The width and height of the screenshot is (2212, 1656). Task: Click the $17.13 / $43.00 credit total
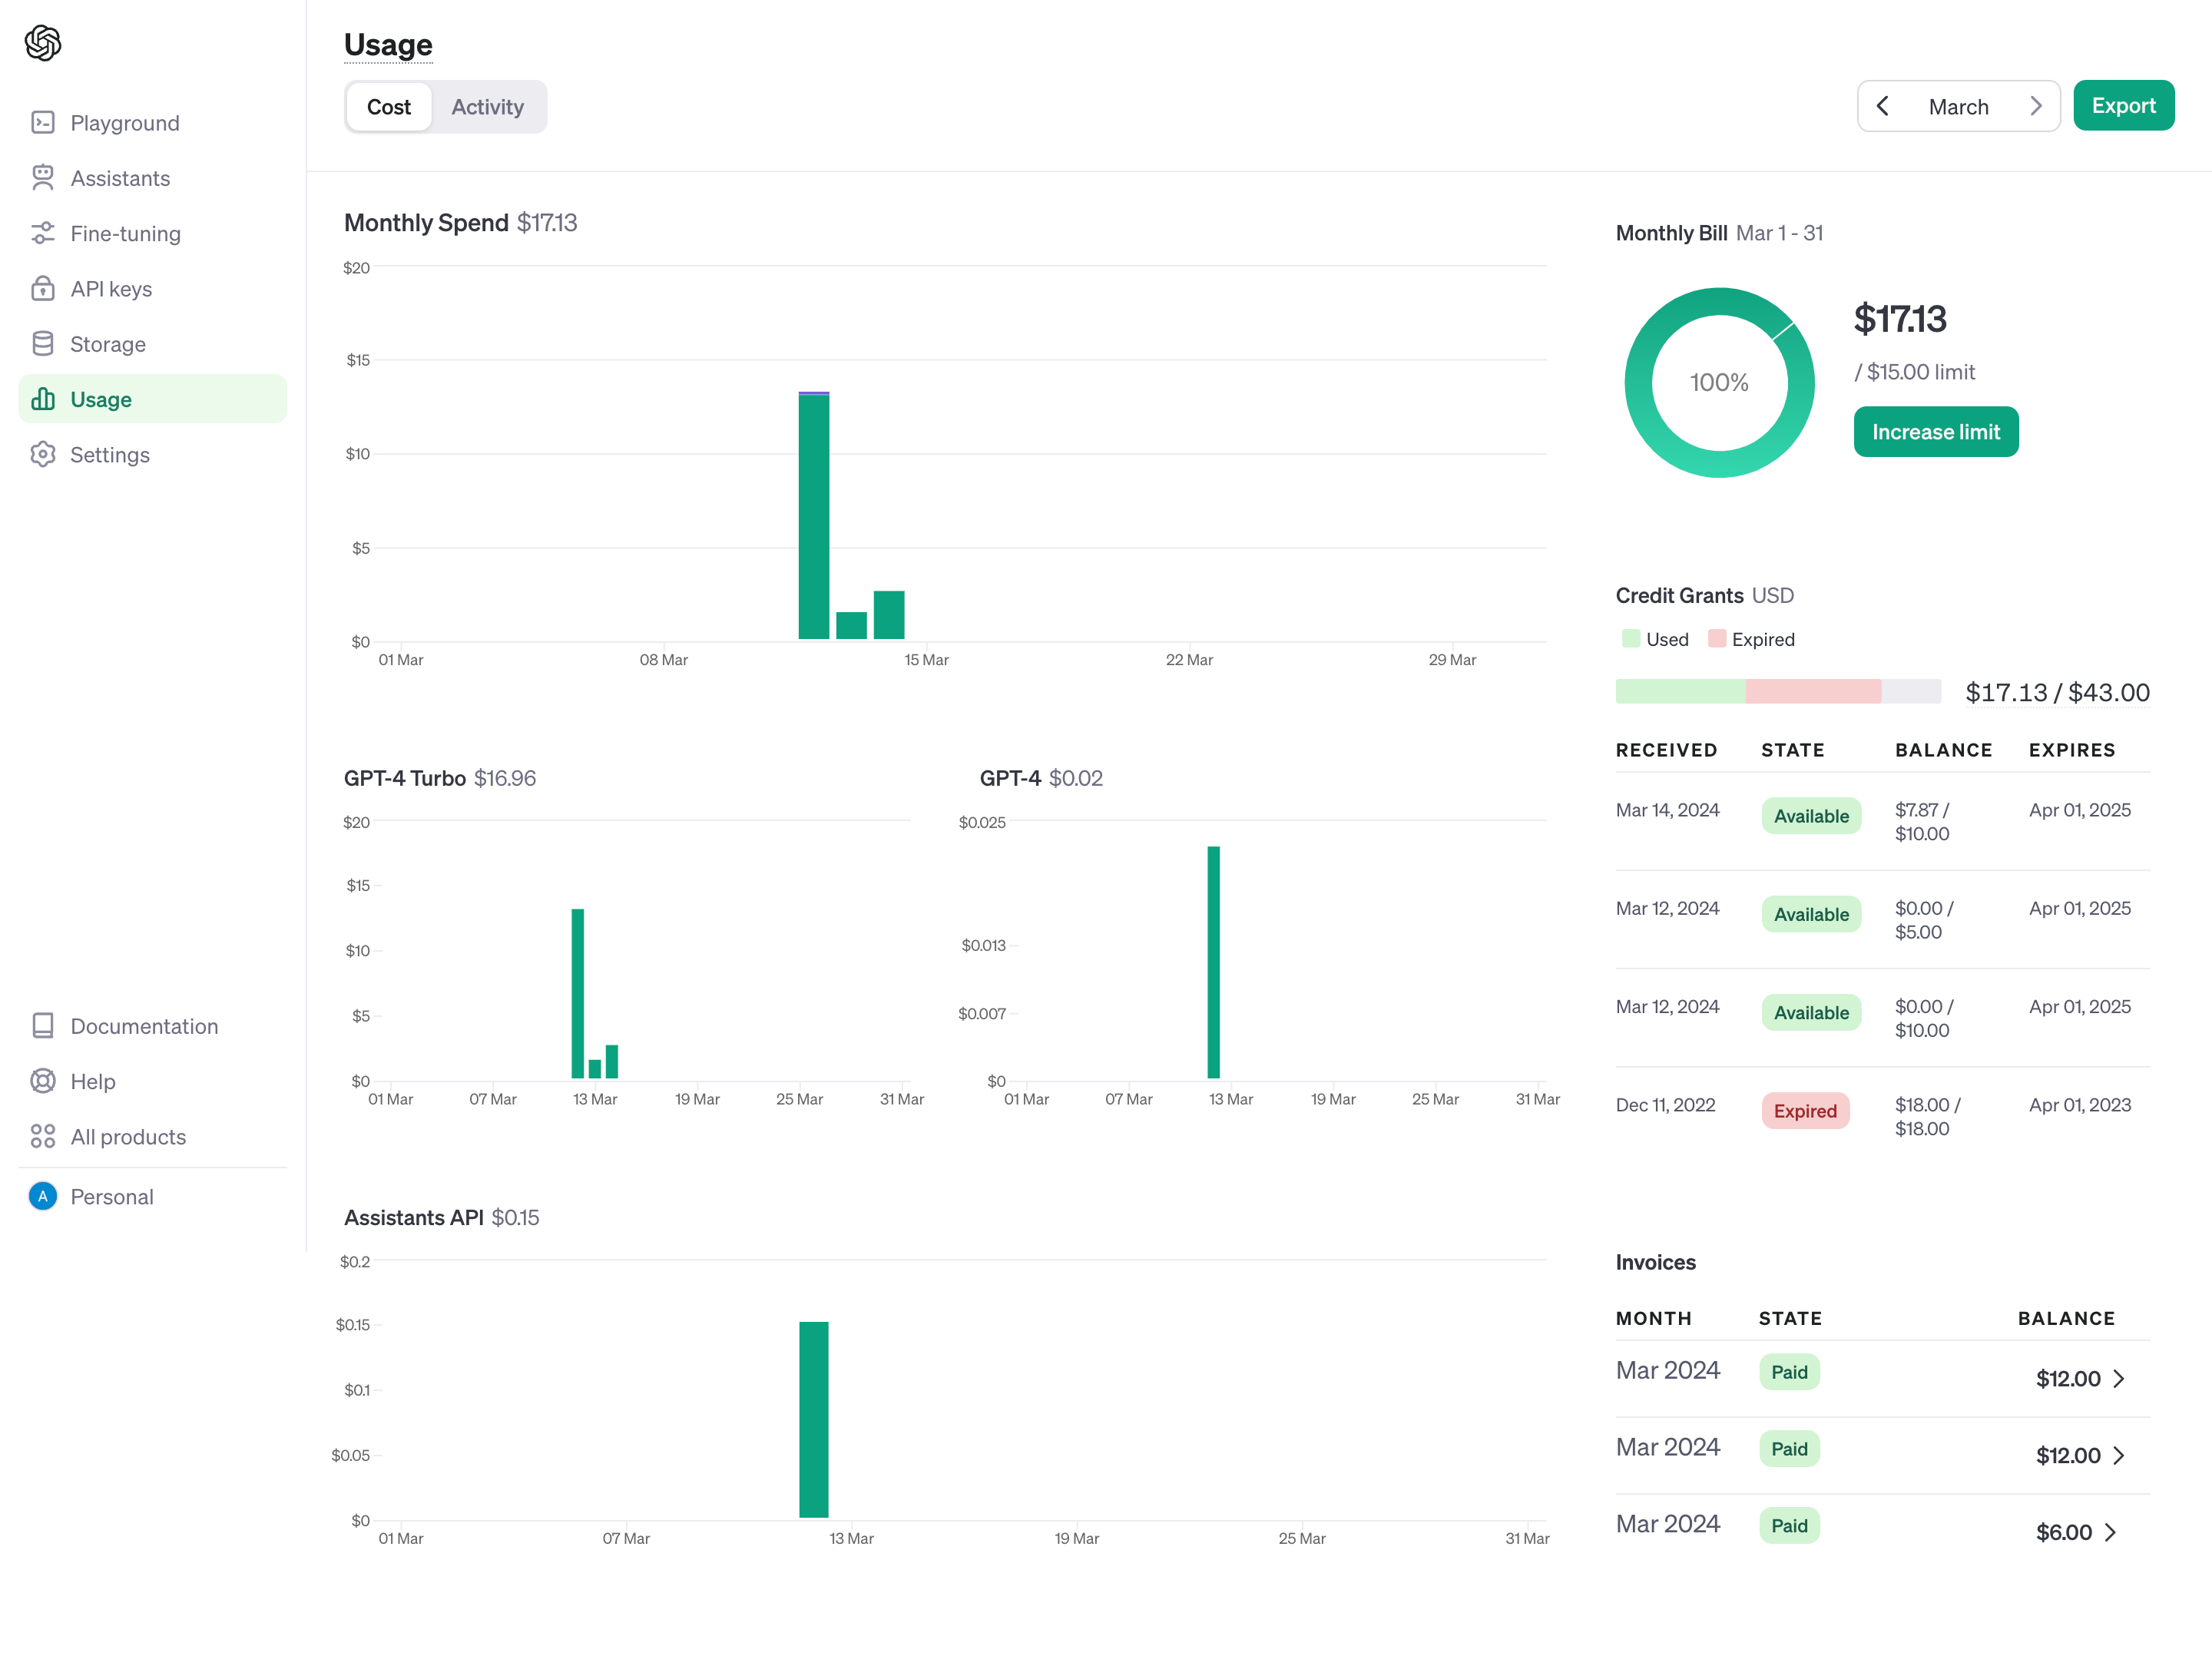pyautogui.click(x=2057, y=692)
